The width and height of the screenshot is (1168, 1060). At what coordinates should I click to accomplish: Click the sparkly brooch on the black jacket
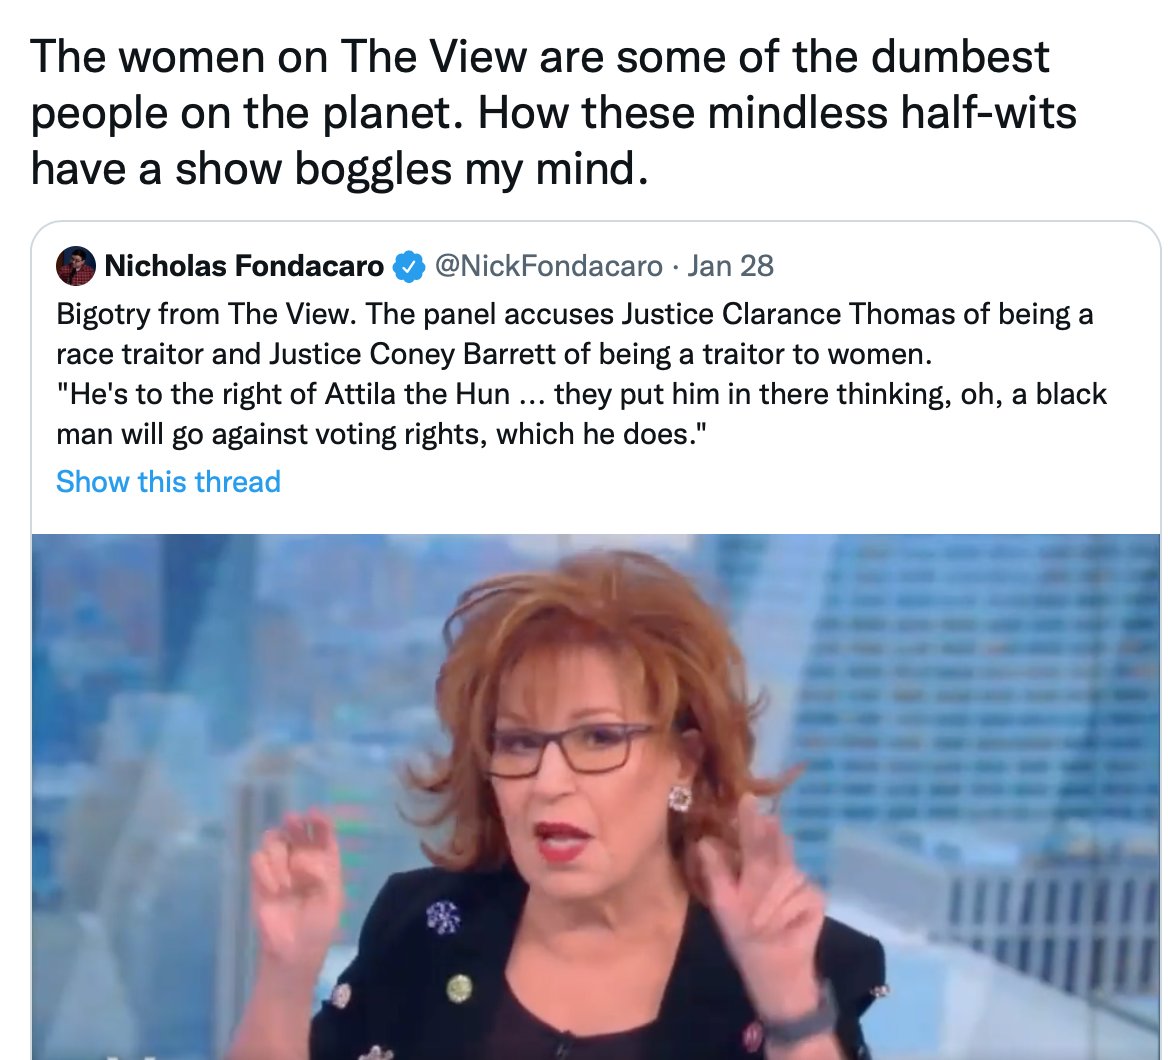coord(443,917)
